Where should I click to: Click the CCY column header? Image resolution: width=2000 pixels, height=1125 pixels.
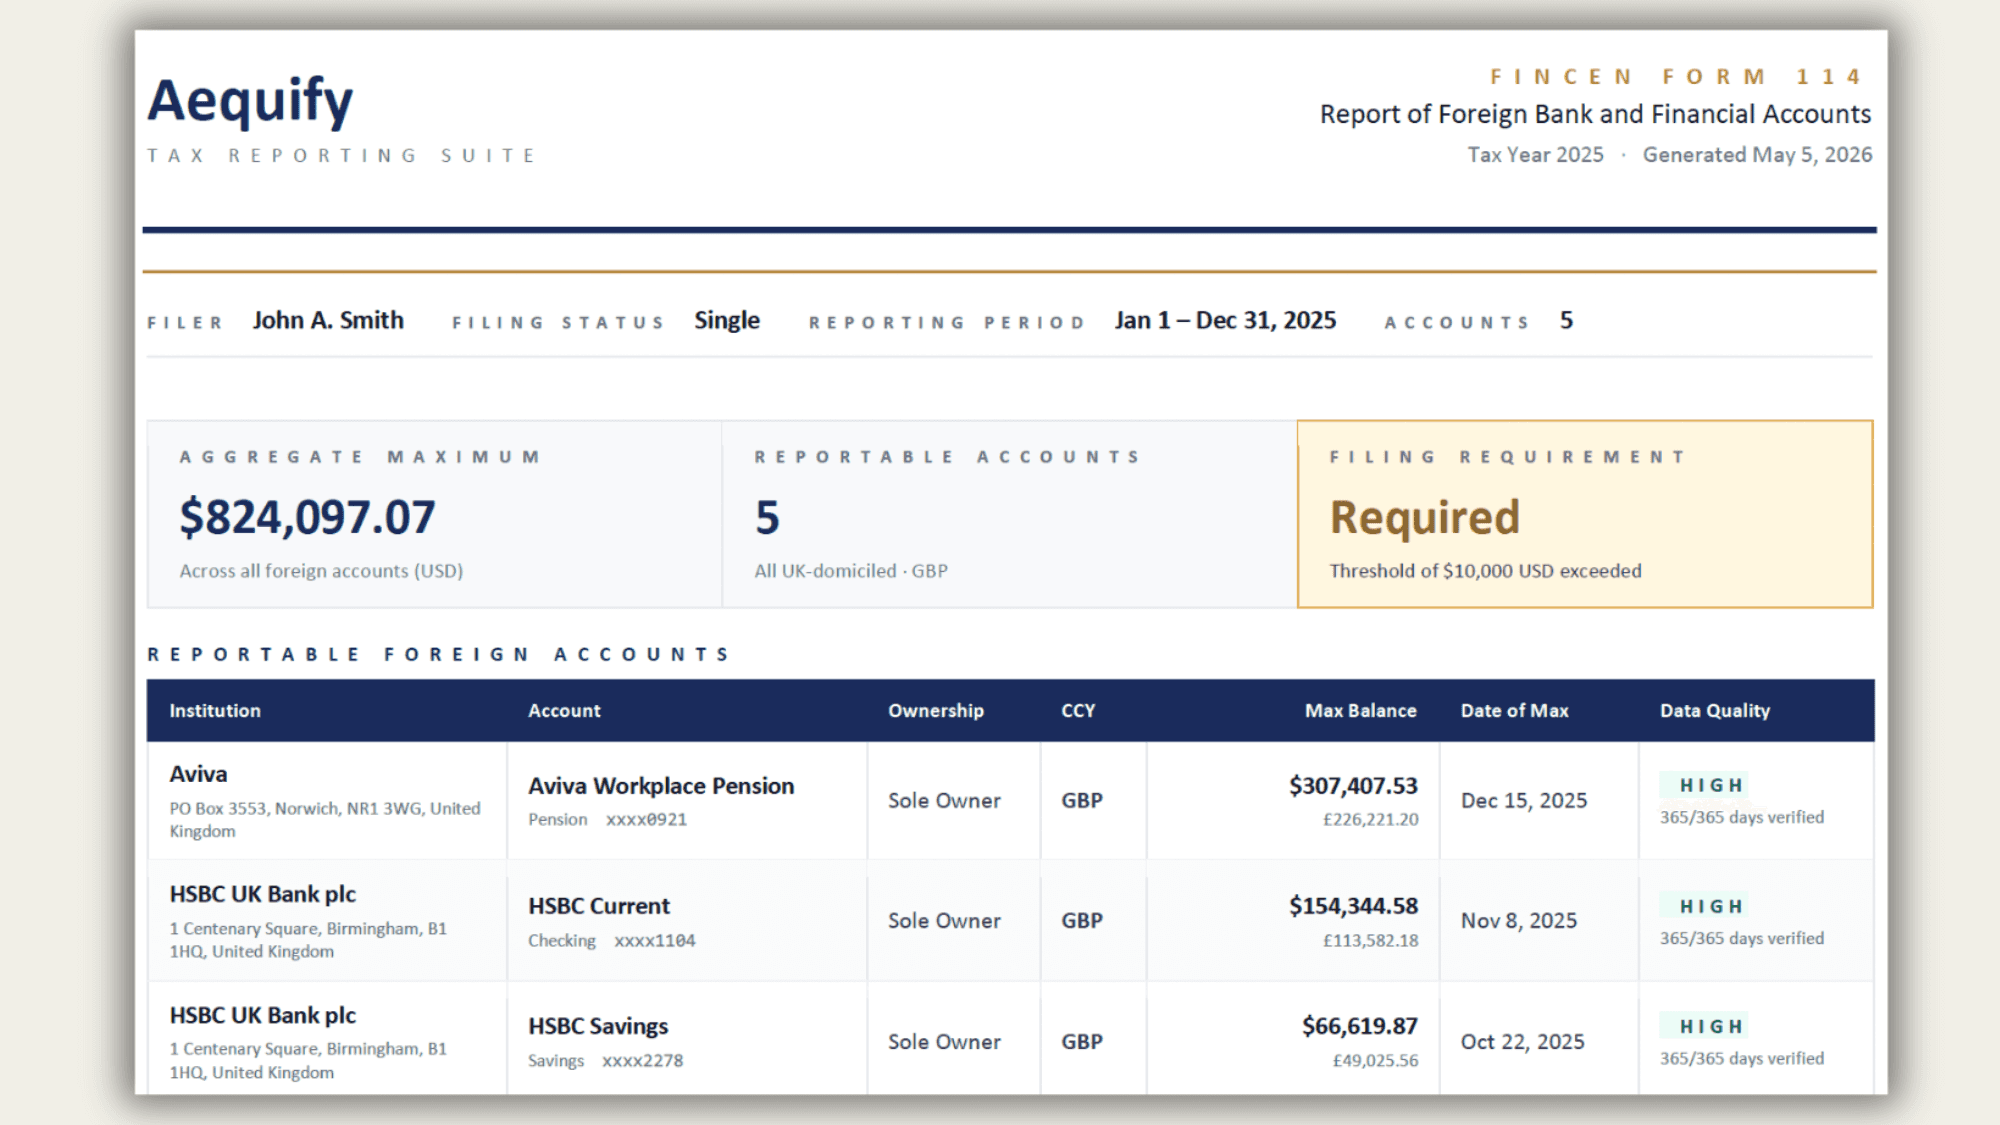pos(1078,711)
